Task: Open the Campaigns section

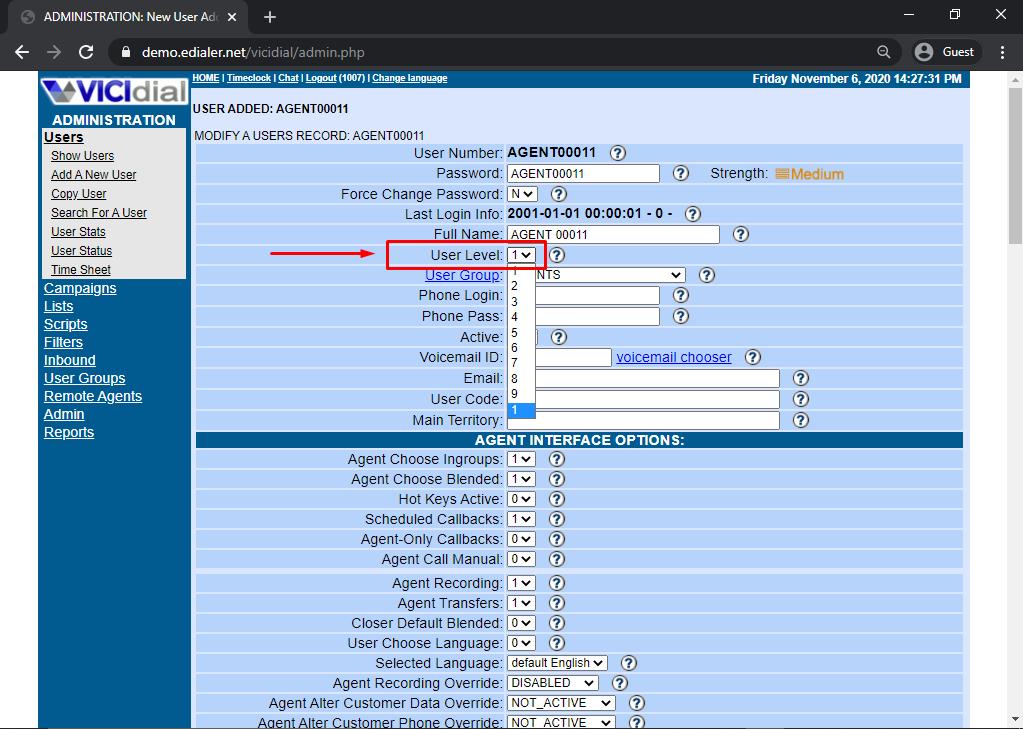Action: tap(80, 288)
